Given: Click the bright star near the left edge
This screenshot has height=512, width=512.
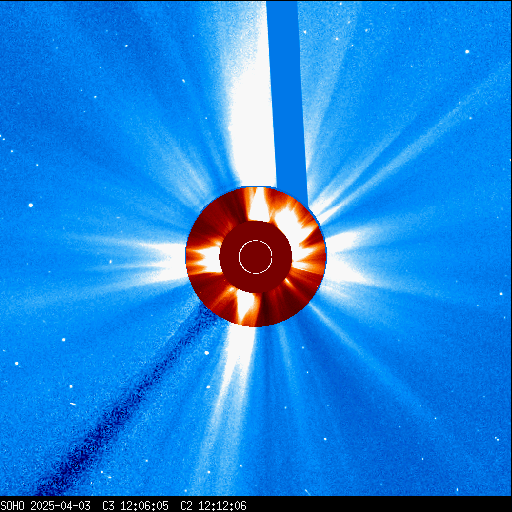Looking at the screenshot, I should (x=31, y=205).
